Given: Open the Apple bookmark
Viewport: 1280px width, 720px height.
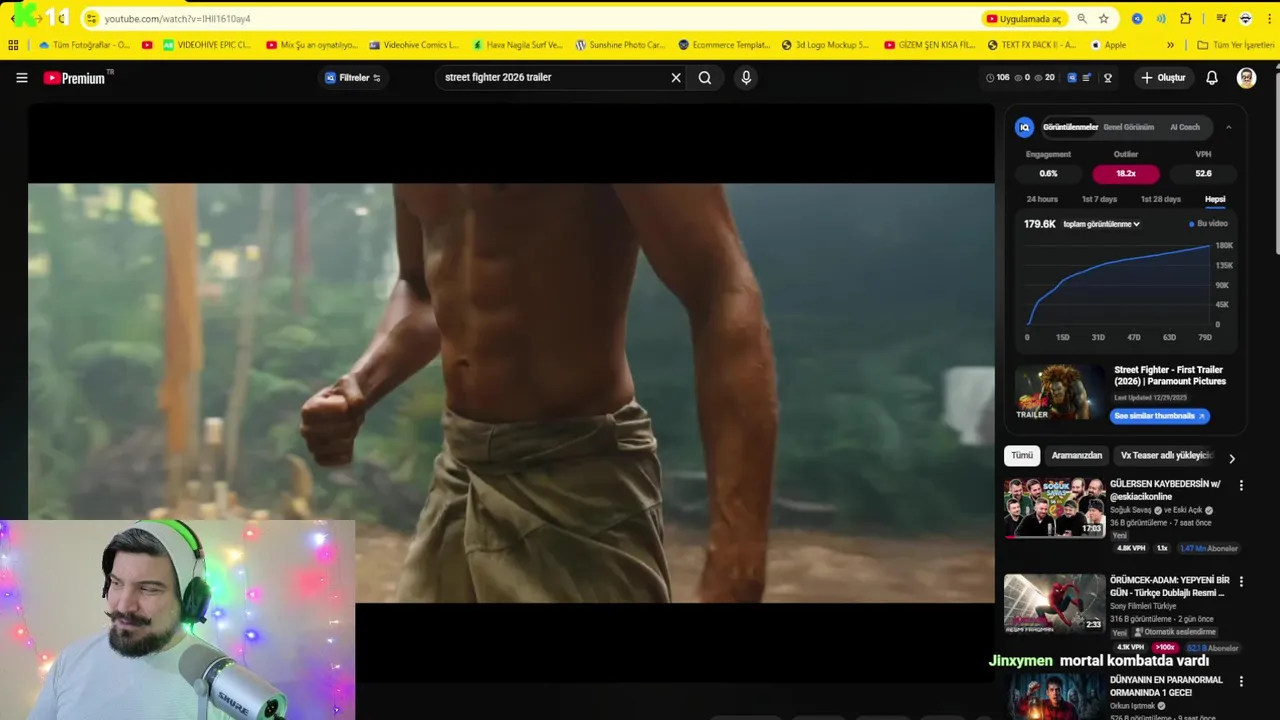Looking at the screenshot, I should tap(1108, 45).
